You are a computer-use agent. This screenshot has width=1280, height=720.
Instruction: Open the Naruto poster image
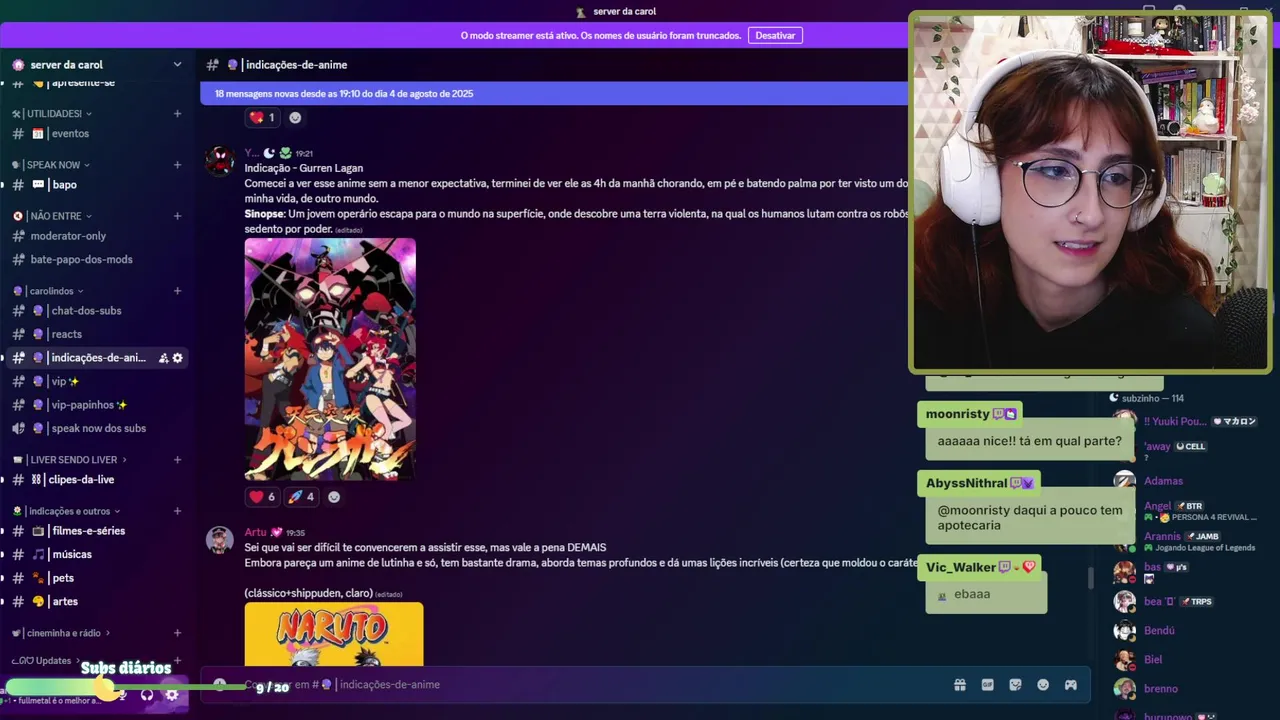(334, 634)
